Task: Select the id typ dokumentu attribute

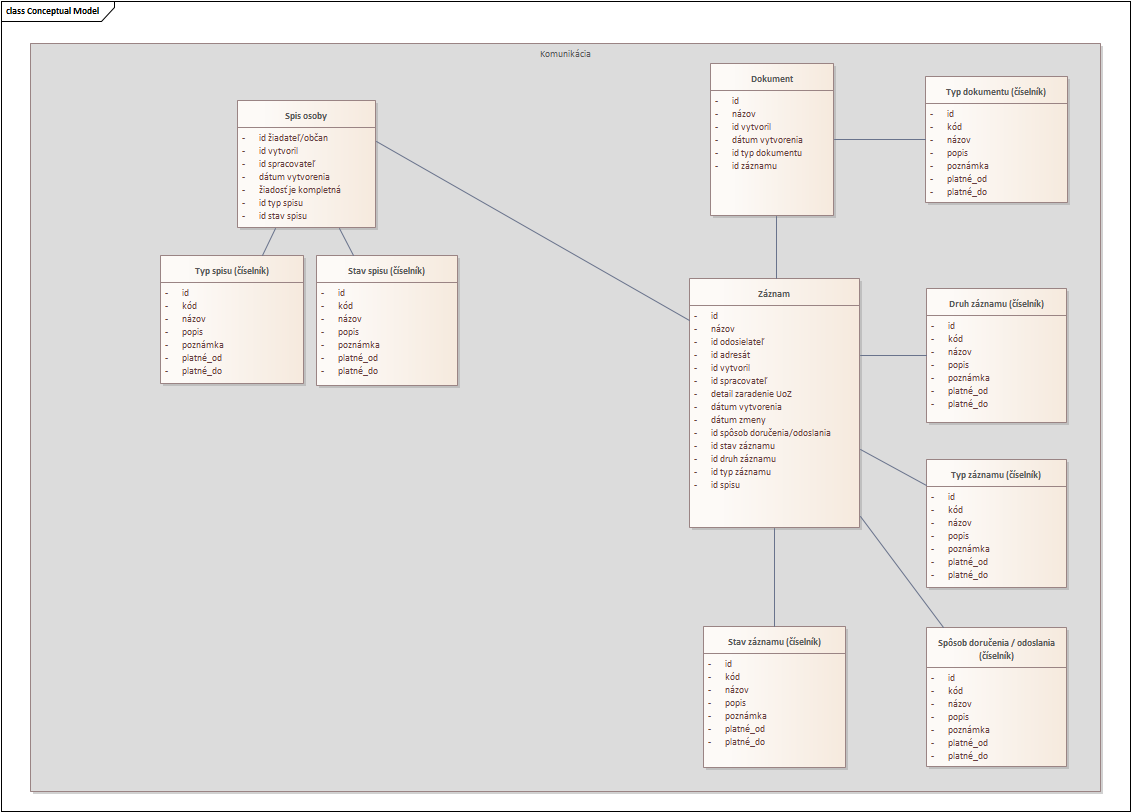Action: coord(766,153)
